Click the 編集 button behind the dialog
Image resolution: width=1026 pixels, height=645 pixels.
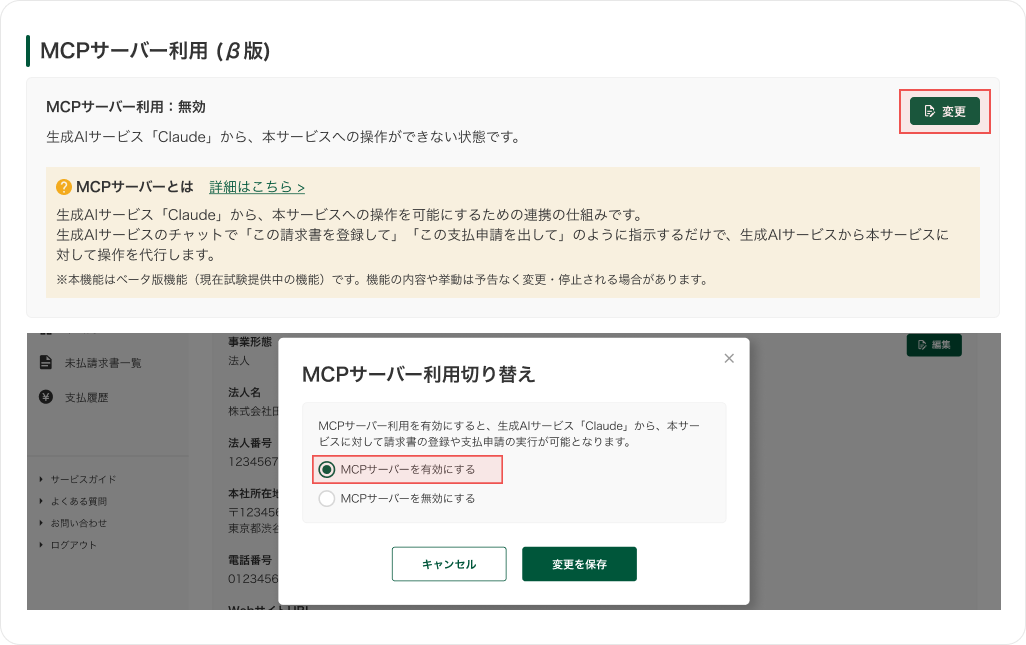934,345
